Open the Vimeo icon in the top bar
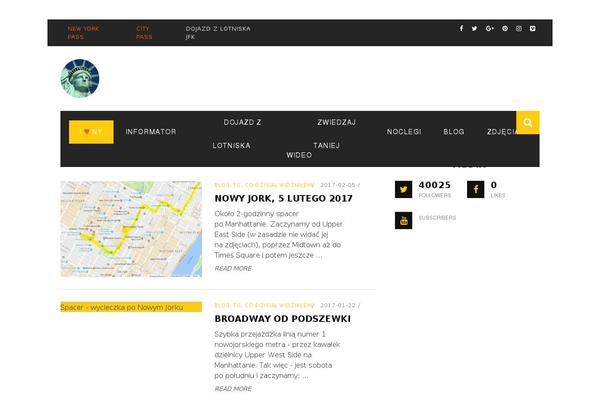Screen dimensions: 600x400 tap(533, 28)
